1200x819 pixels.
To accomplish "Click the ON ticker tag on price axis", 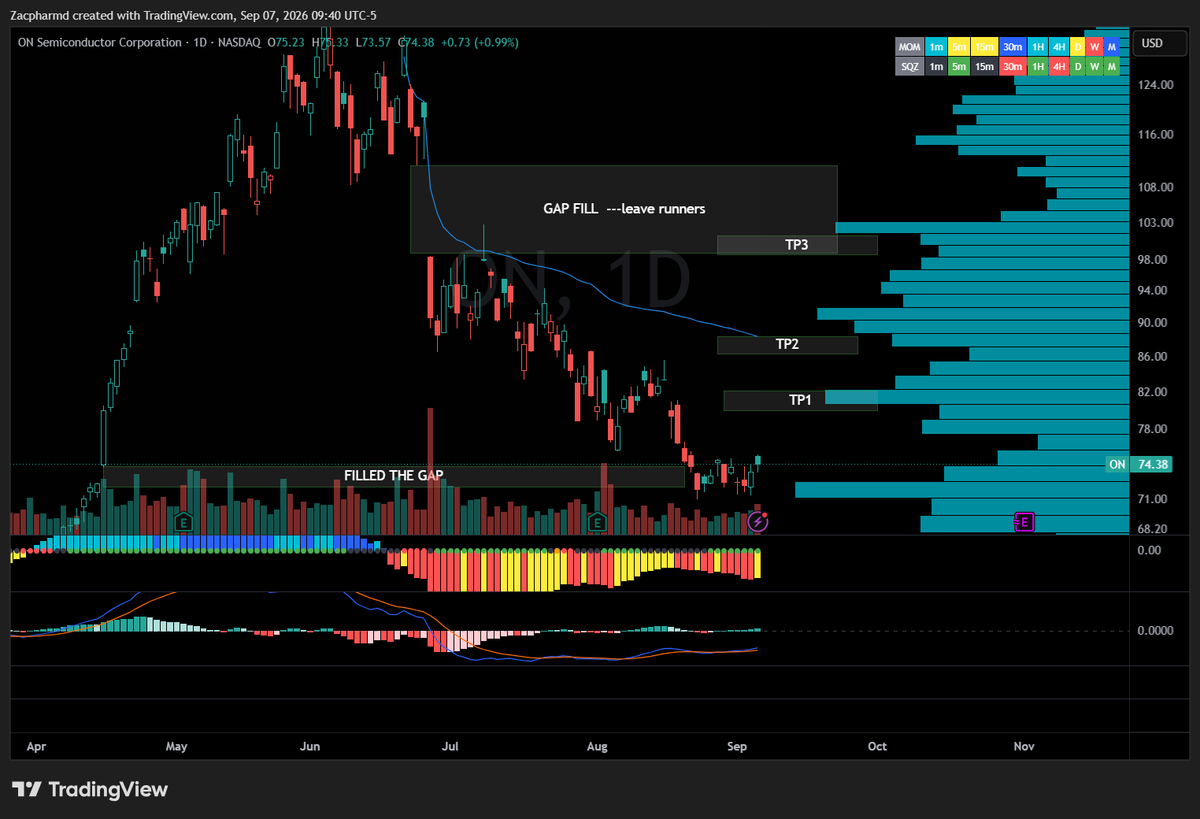I will (x=1117, y=464).
